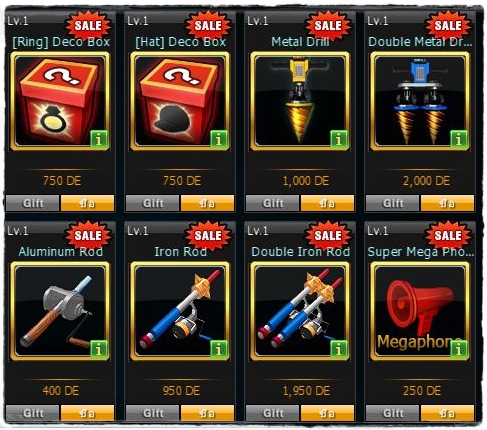487x430 pixels.
Task: View info icon on Iron Rod
Action: [x=219, y=349]
